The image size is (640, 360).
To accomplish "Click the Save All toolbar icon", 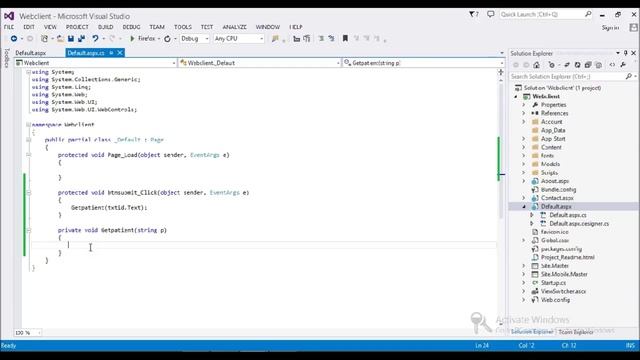I will pyautogui.click(x=81, y=38).
